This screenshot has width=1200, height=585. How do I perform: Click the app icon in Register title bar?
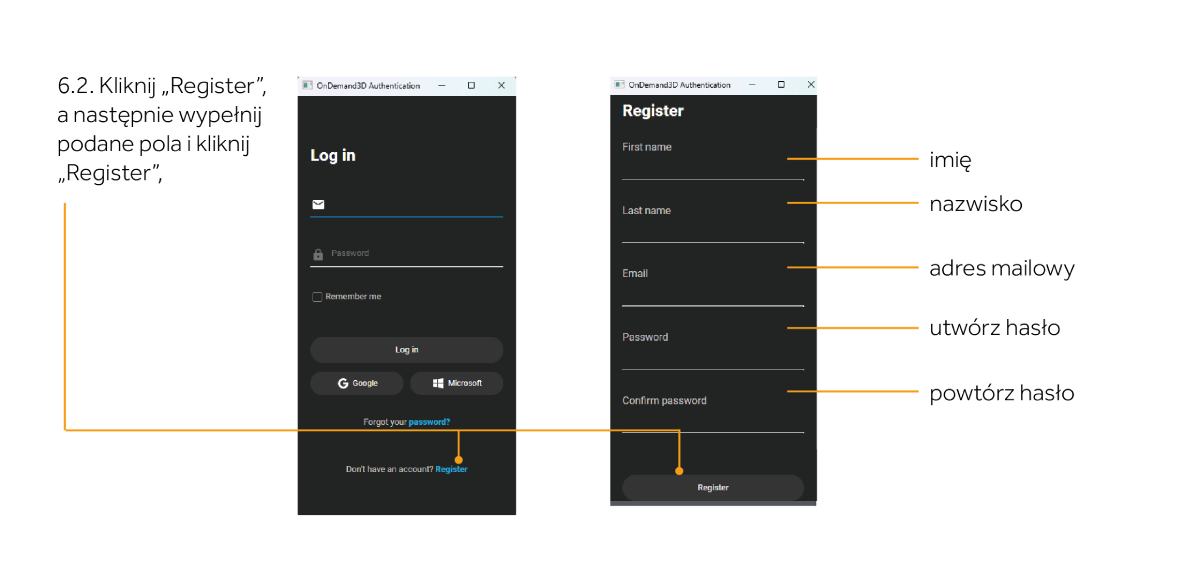[x=620, y=85]
